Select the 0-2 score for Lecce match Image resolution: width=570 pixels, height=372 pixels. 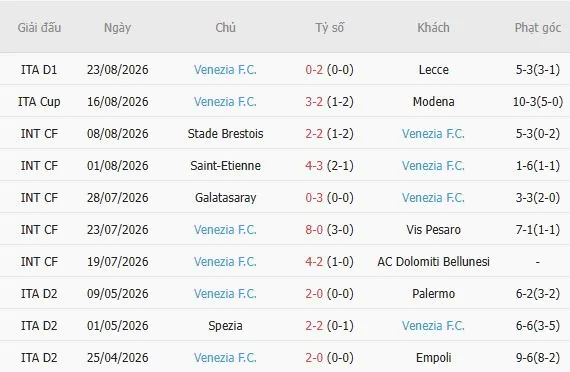[x=314, y=69]
